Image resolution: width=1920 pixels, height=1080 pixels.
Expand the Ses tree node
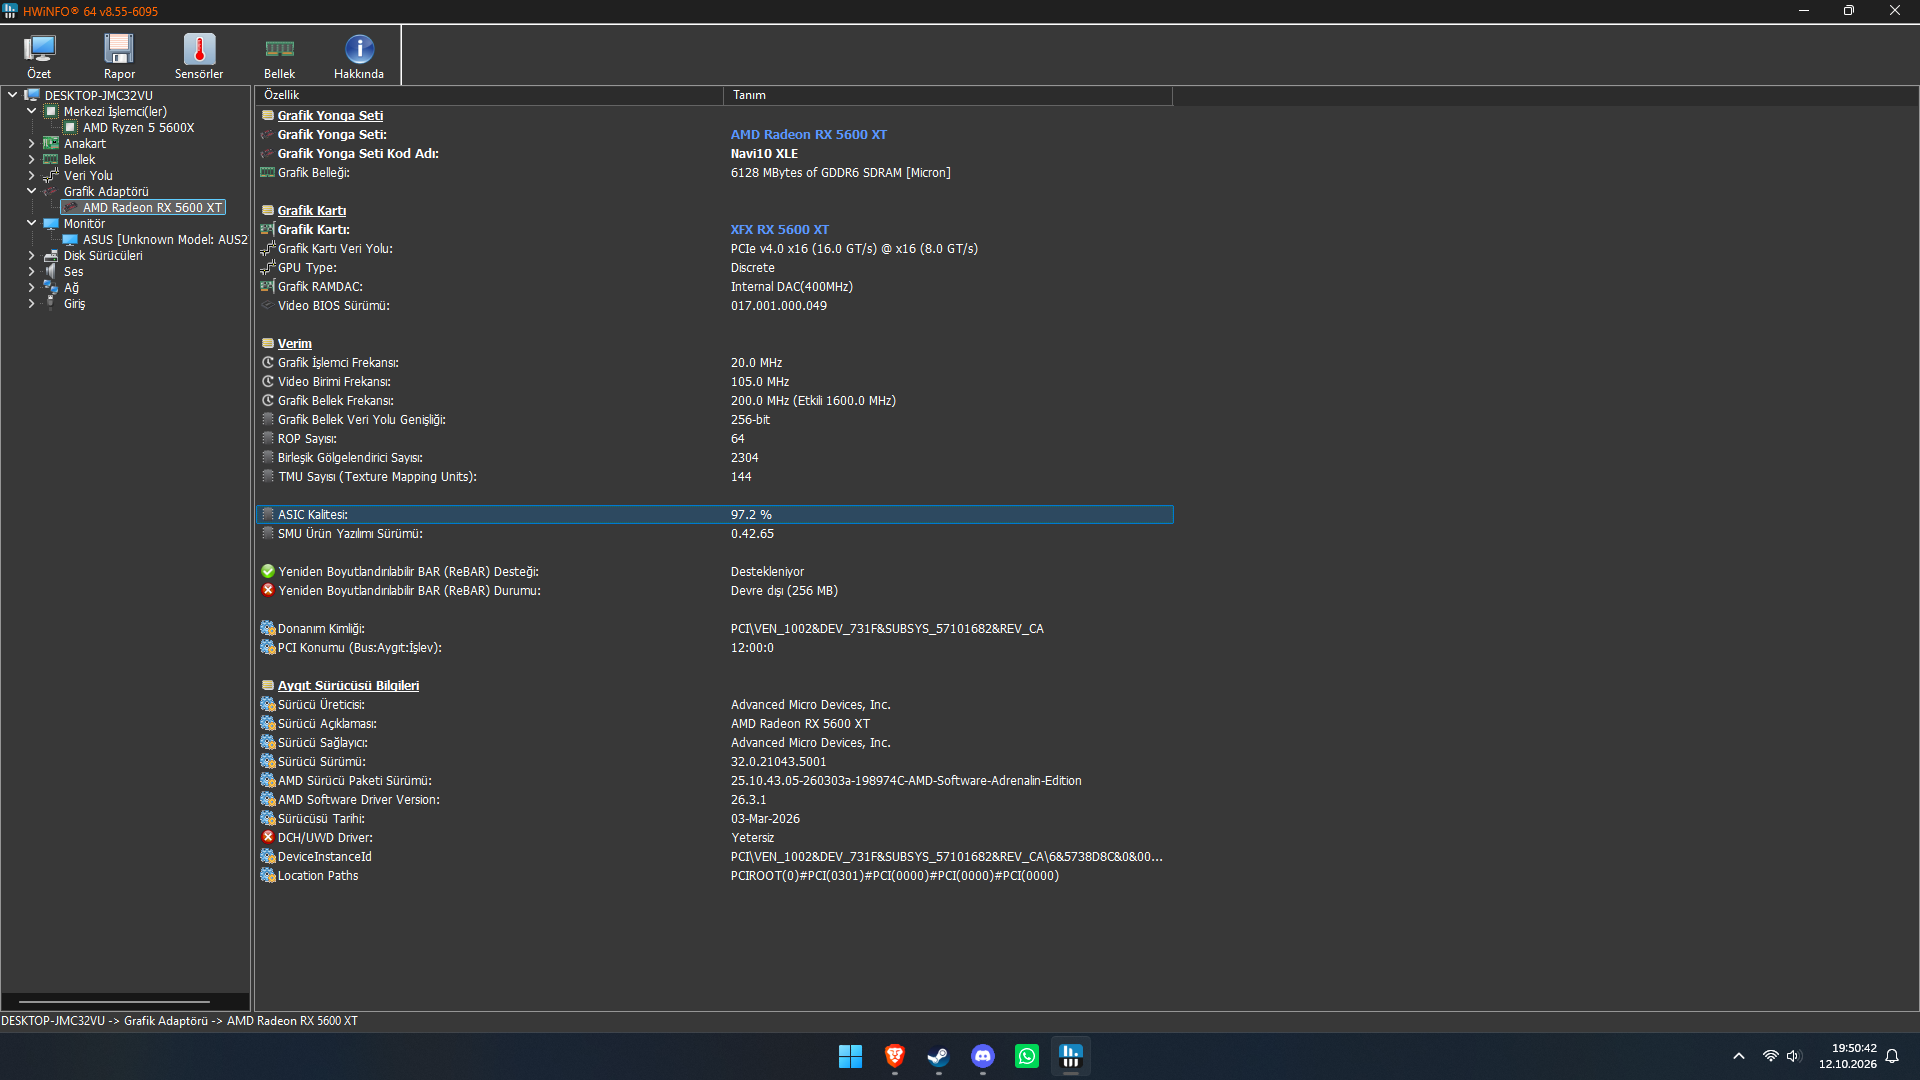pyautogui.click(x=31, y=272)
